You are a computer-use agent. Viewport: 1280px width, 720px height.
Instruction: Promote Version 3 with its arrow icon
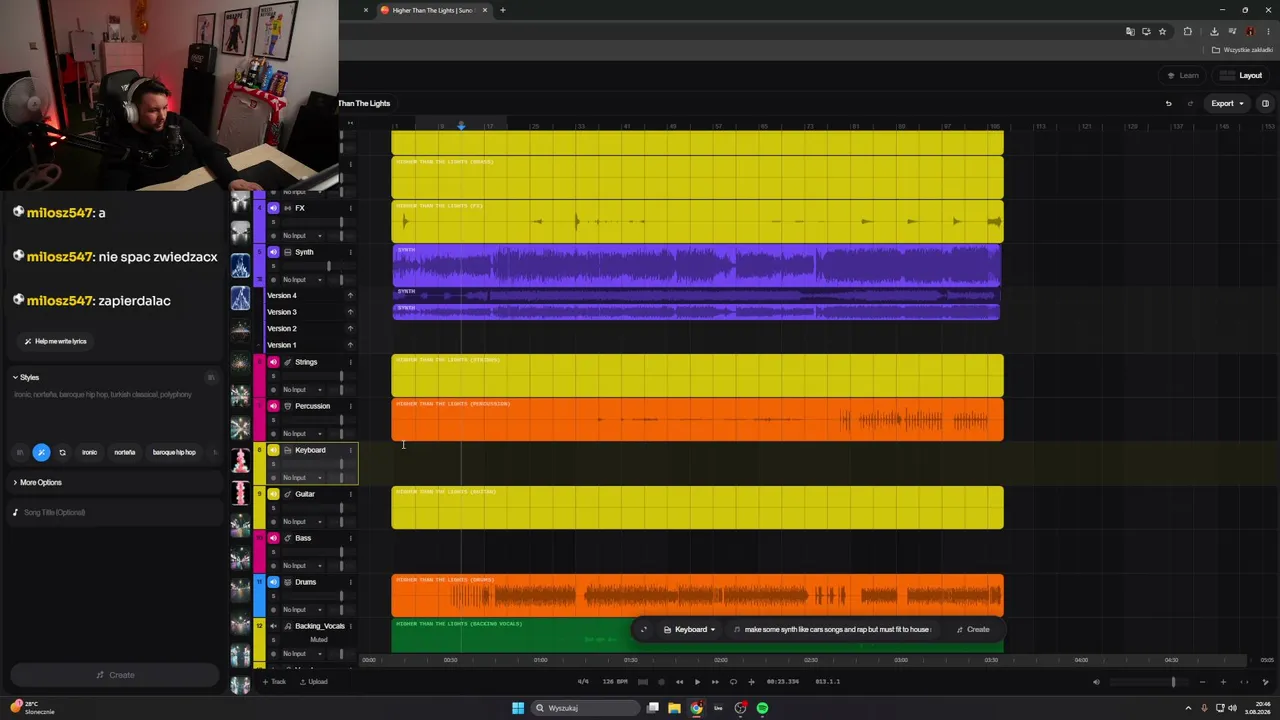click(350, 312)
